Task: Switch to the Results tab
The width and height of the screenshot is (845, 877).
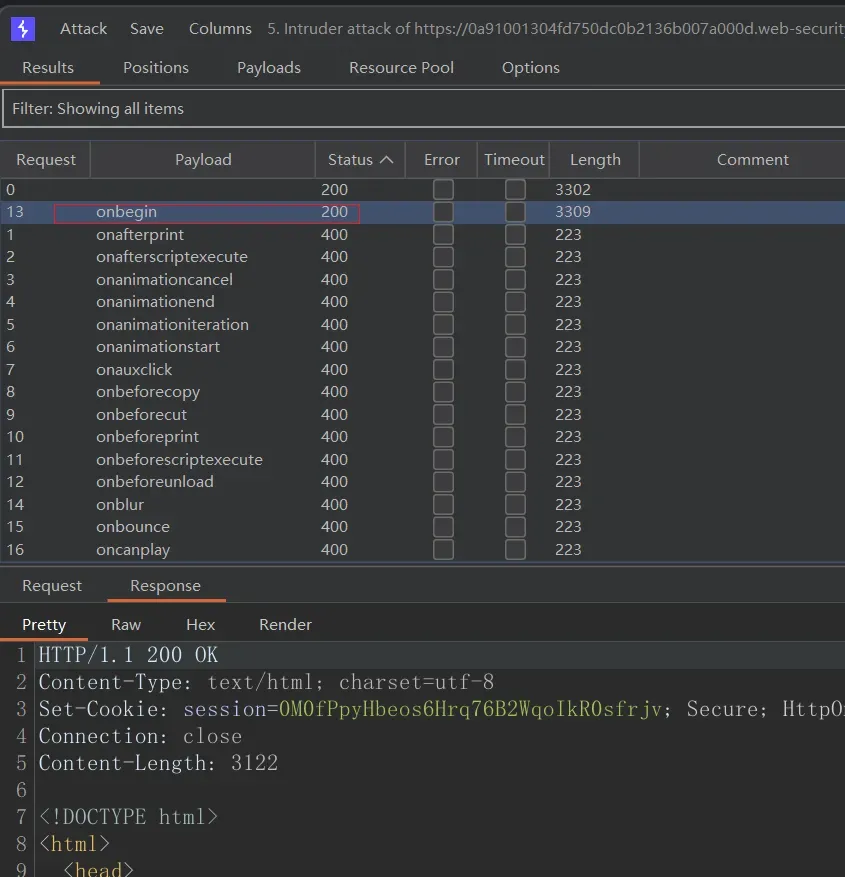Action: [x=48, y=68]
